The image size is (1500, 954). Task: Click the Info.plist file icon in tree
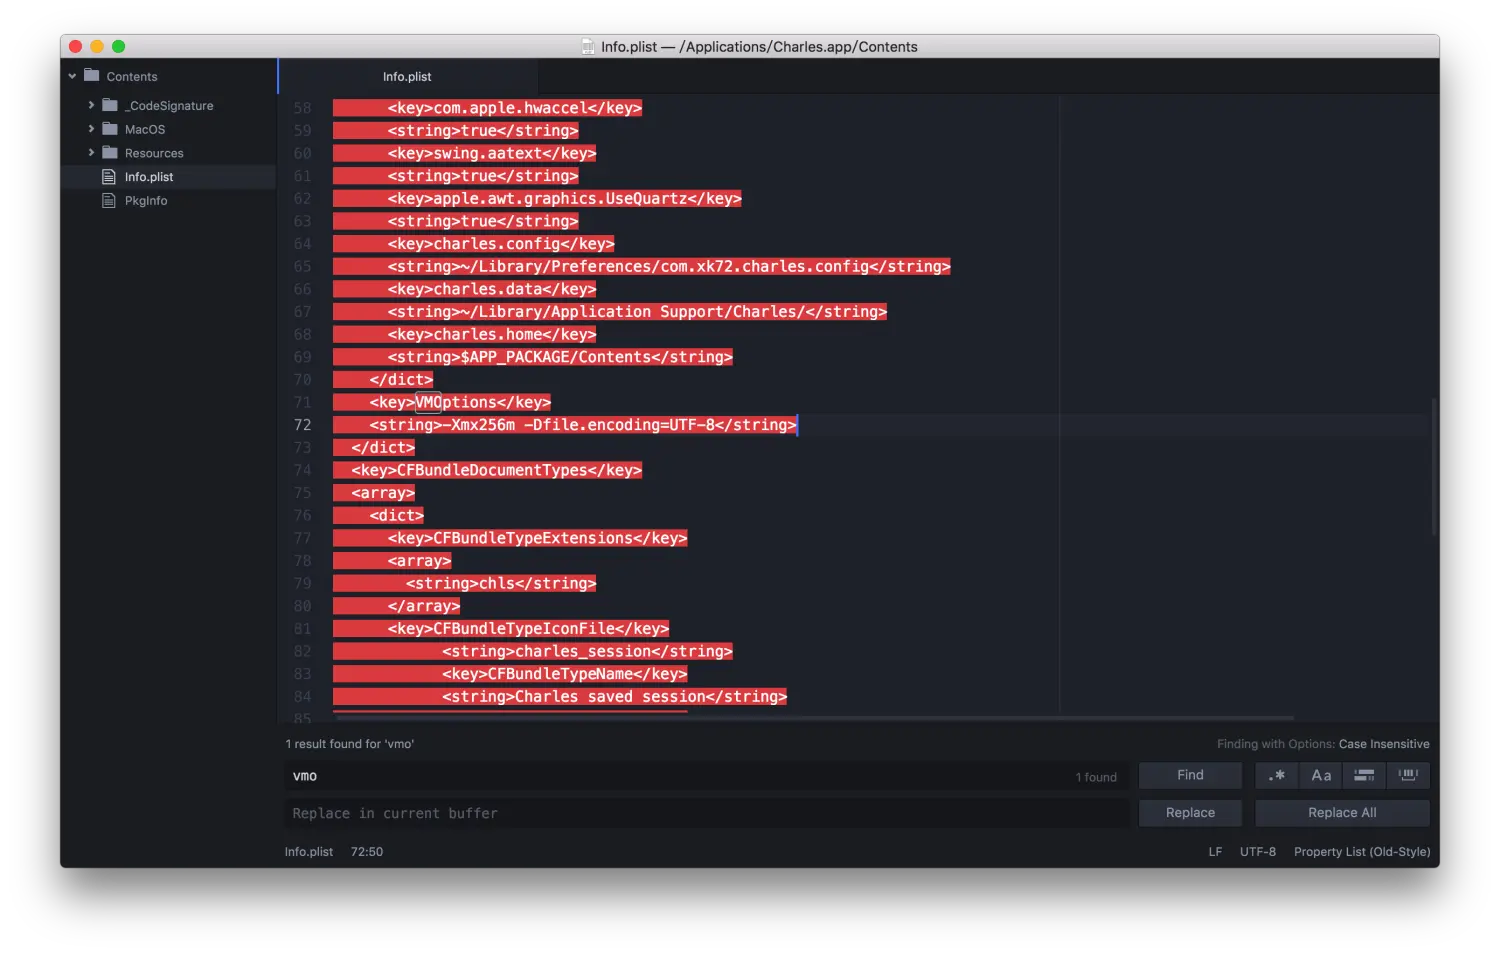tap(109, 177)
